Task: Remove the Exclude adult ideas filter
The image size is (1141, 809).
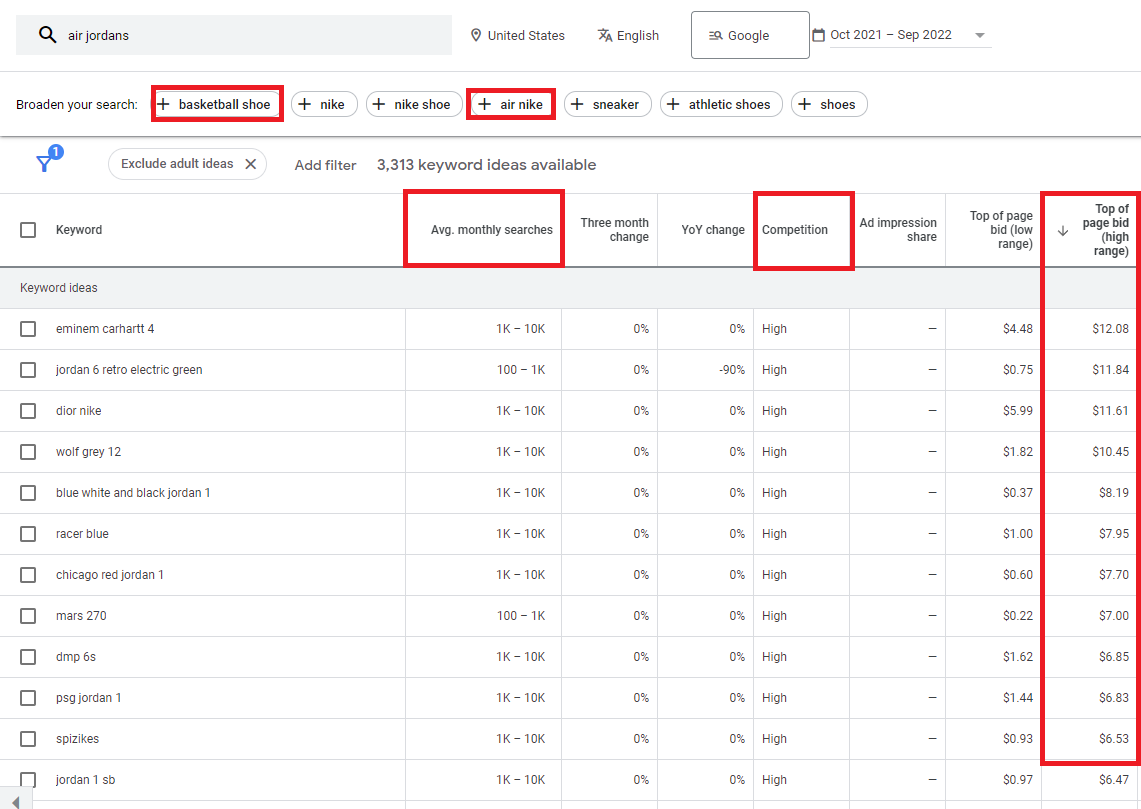Action: (x=250, y=164)
